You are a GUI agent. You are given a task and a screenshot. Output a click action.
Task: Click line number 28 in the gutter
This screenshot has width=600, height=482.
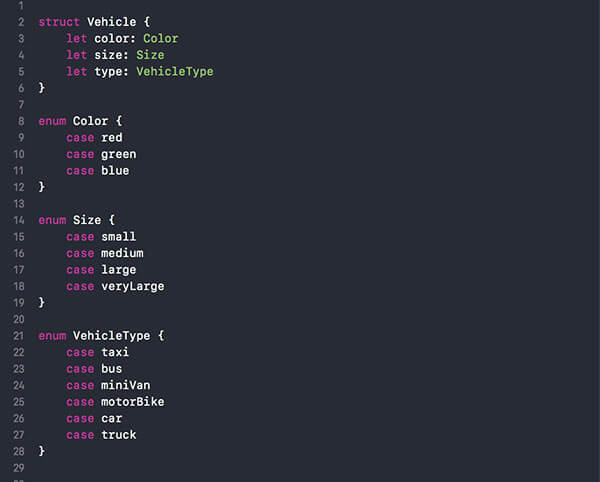point(20,451)
